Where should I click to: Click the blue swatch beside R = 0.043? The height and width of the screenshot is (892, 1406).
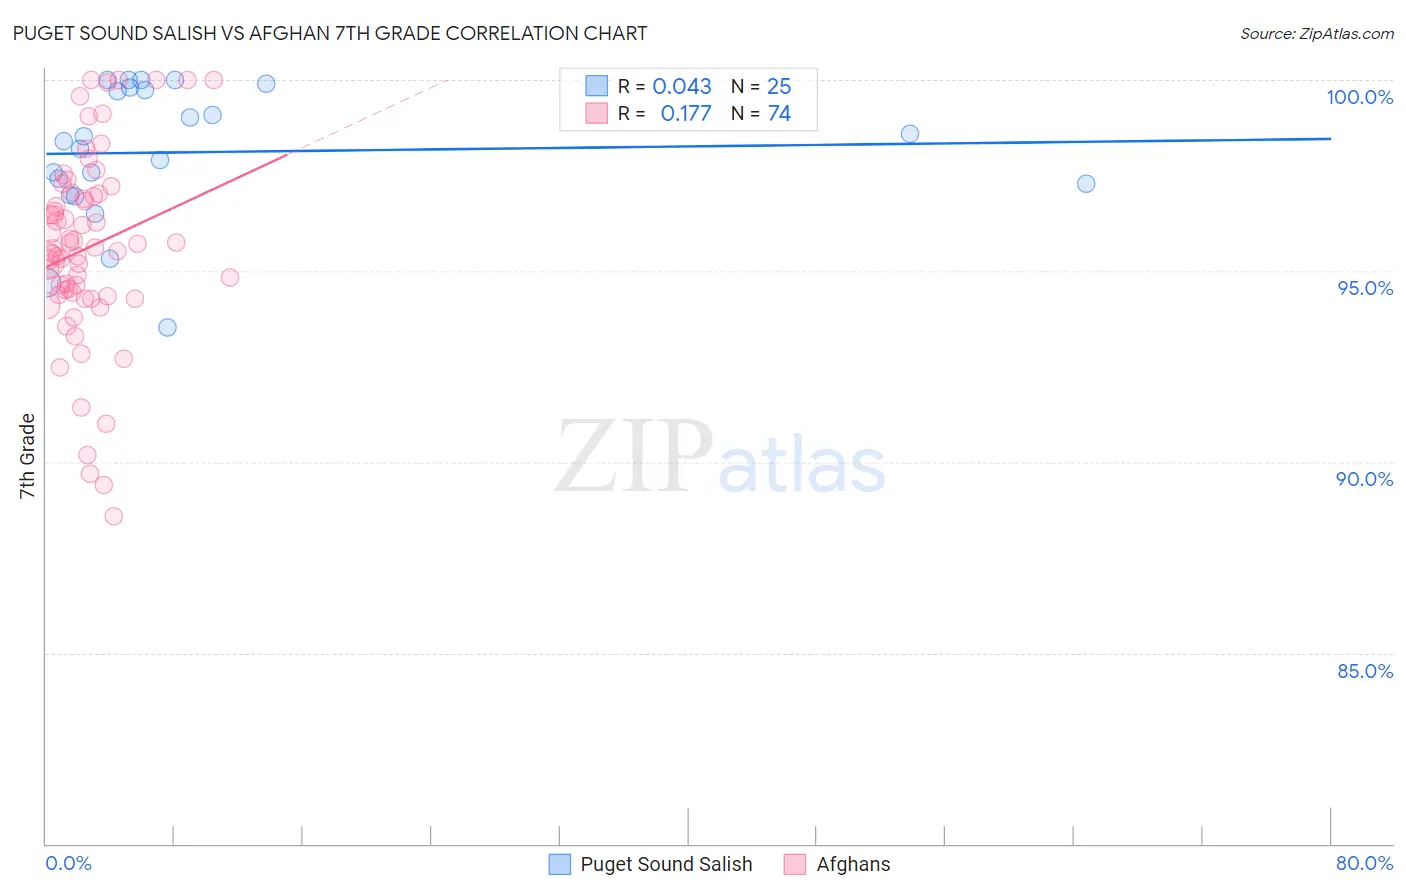[x=597, y=86]
